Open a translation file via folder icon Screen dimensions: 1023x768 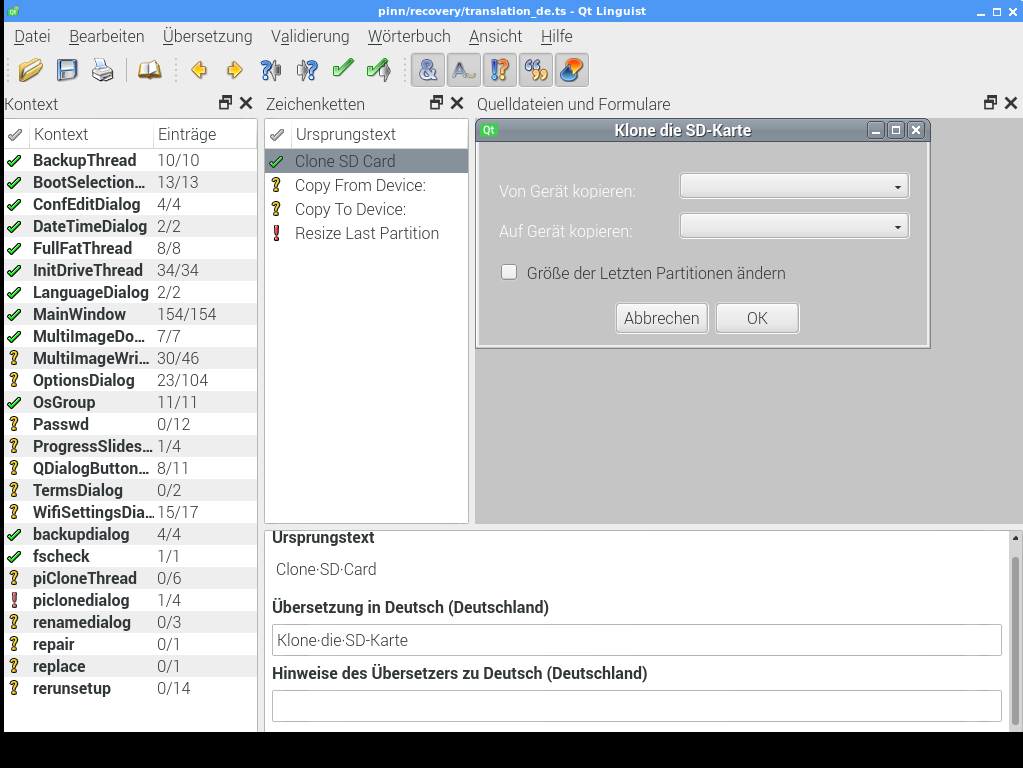click(x=30, y=70)
